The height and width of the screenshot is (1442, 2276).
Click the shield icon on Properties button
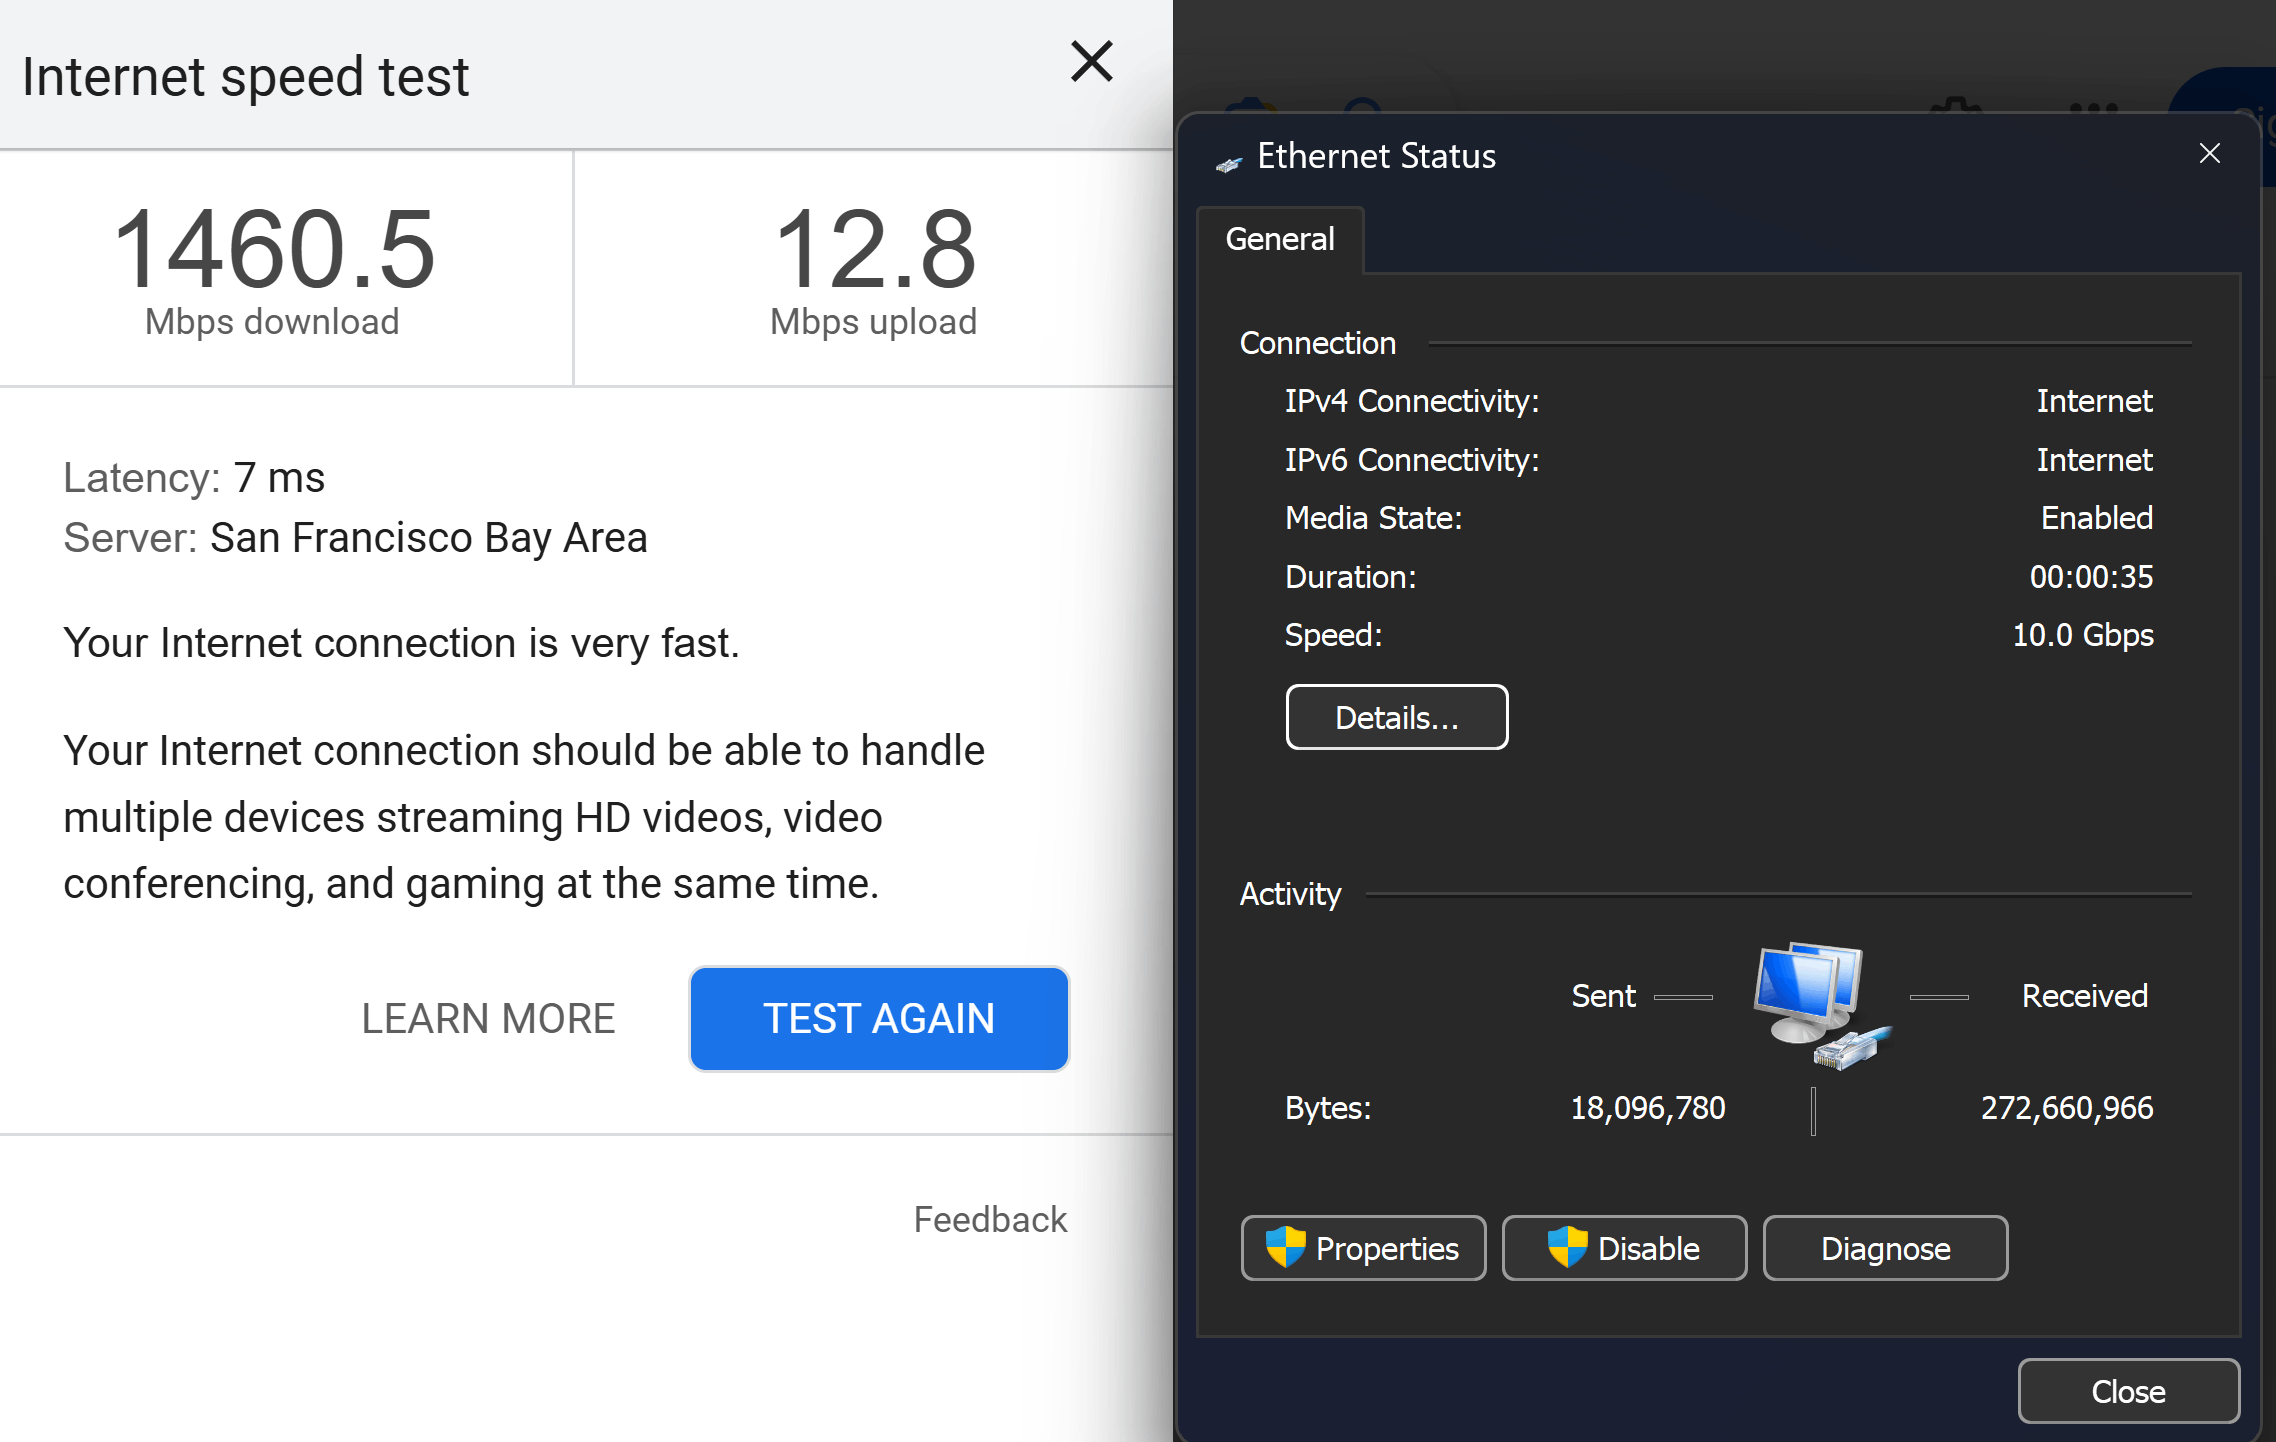(x=1285, y=1247)
